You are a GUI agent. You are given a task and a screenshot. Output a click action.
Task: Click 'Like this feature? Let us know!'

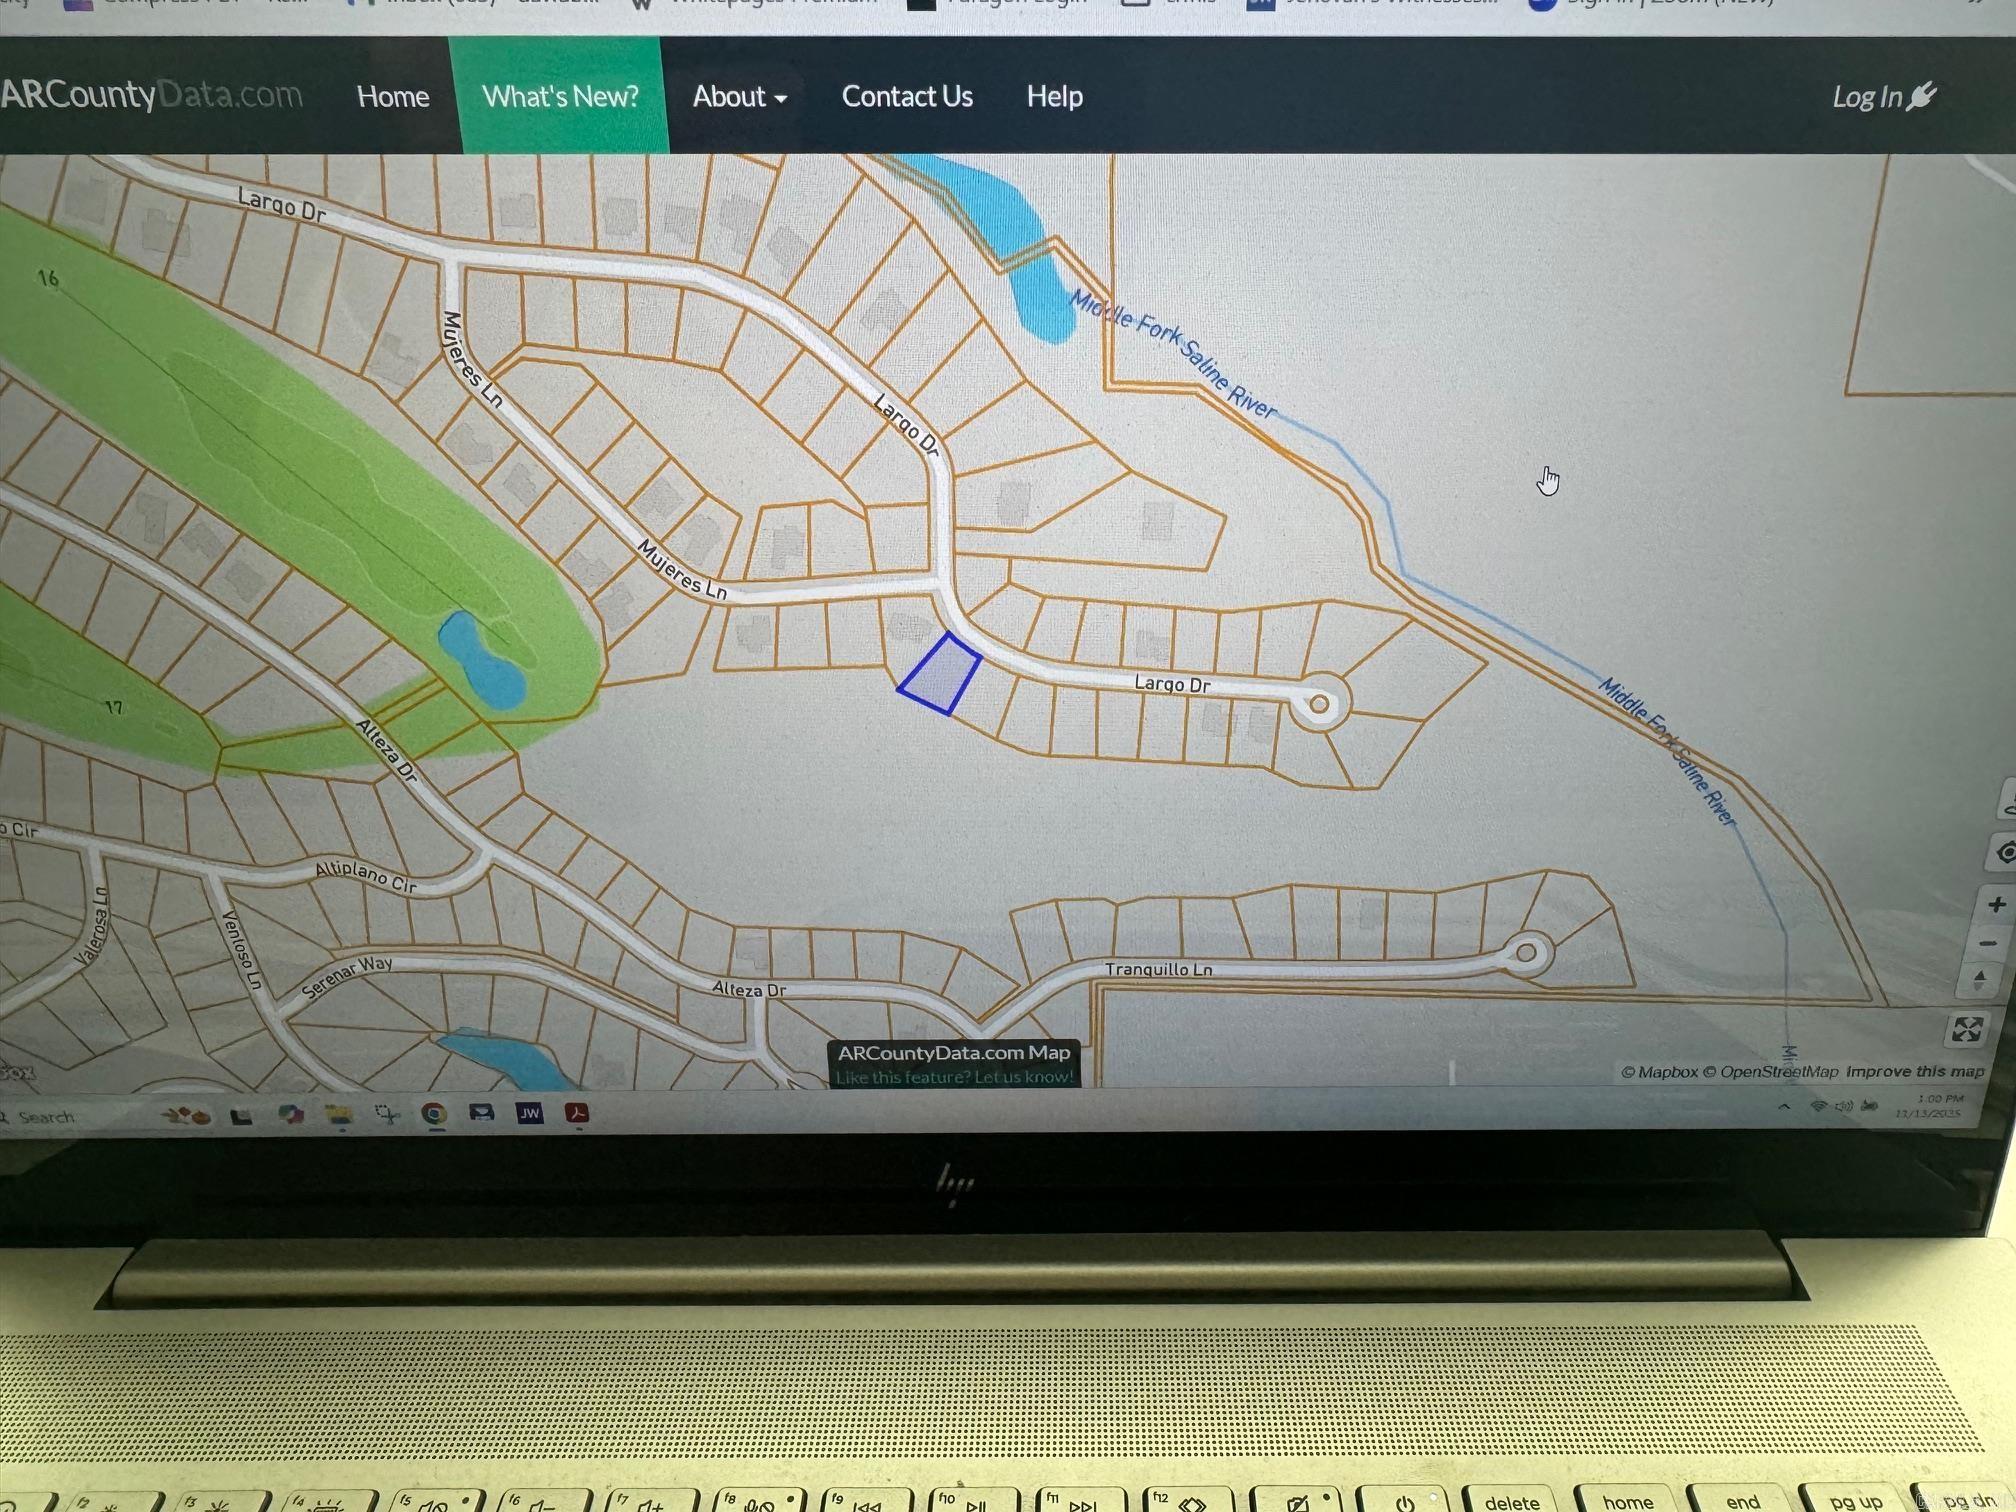pos(954,1077)
